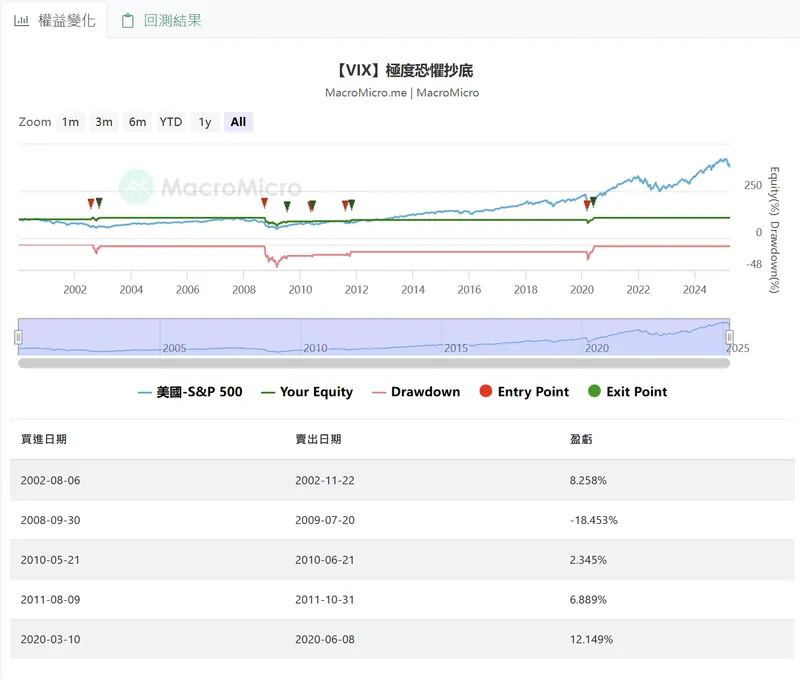
Task: Click the gray scrollbar under the navigator
Action: tap(373, 362)
